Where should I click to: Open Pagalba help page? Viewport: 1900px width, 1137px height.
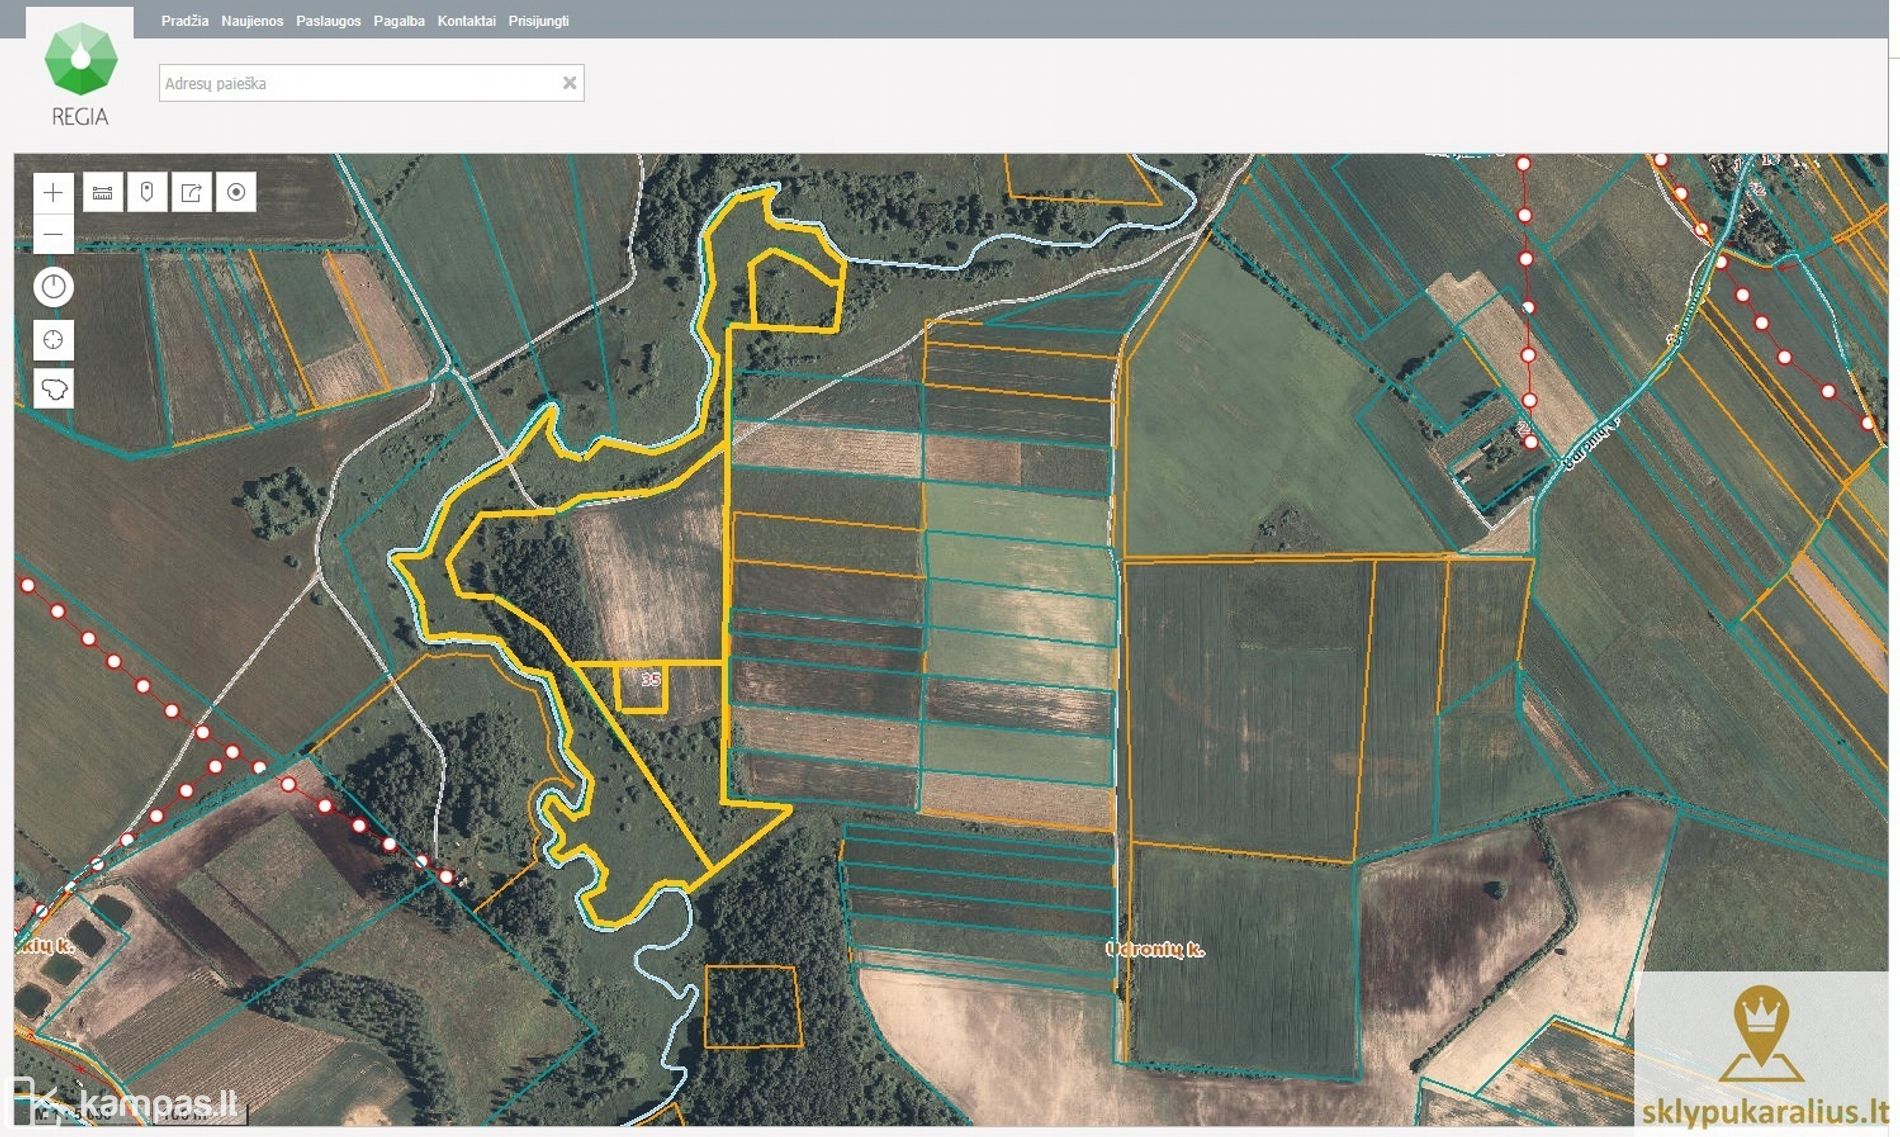point(399,21)
